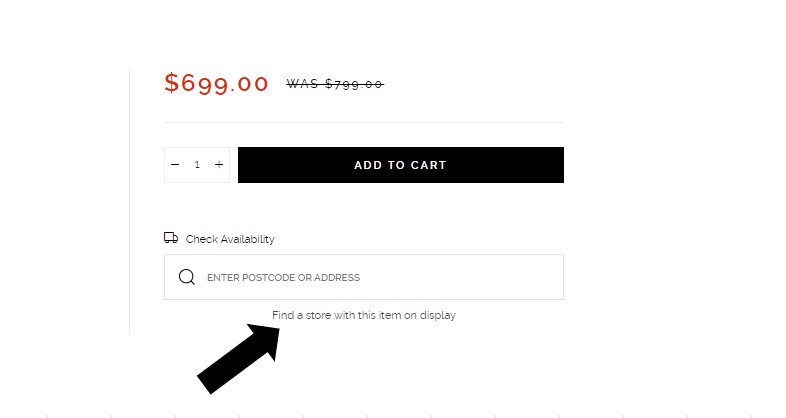Click the magnifying glass search icon

[x=187, y=277]
